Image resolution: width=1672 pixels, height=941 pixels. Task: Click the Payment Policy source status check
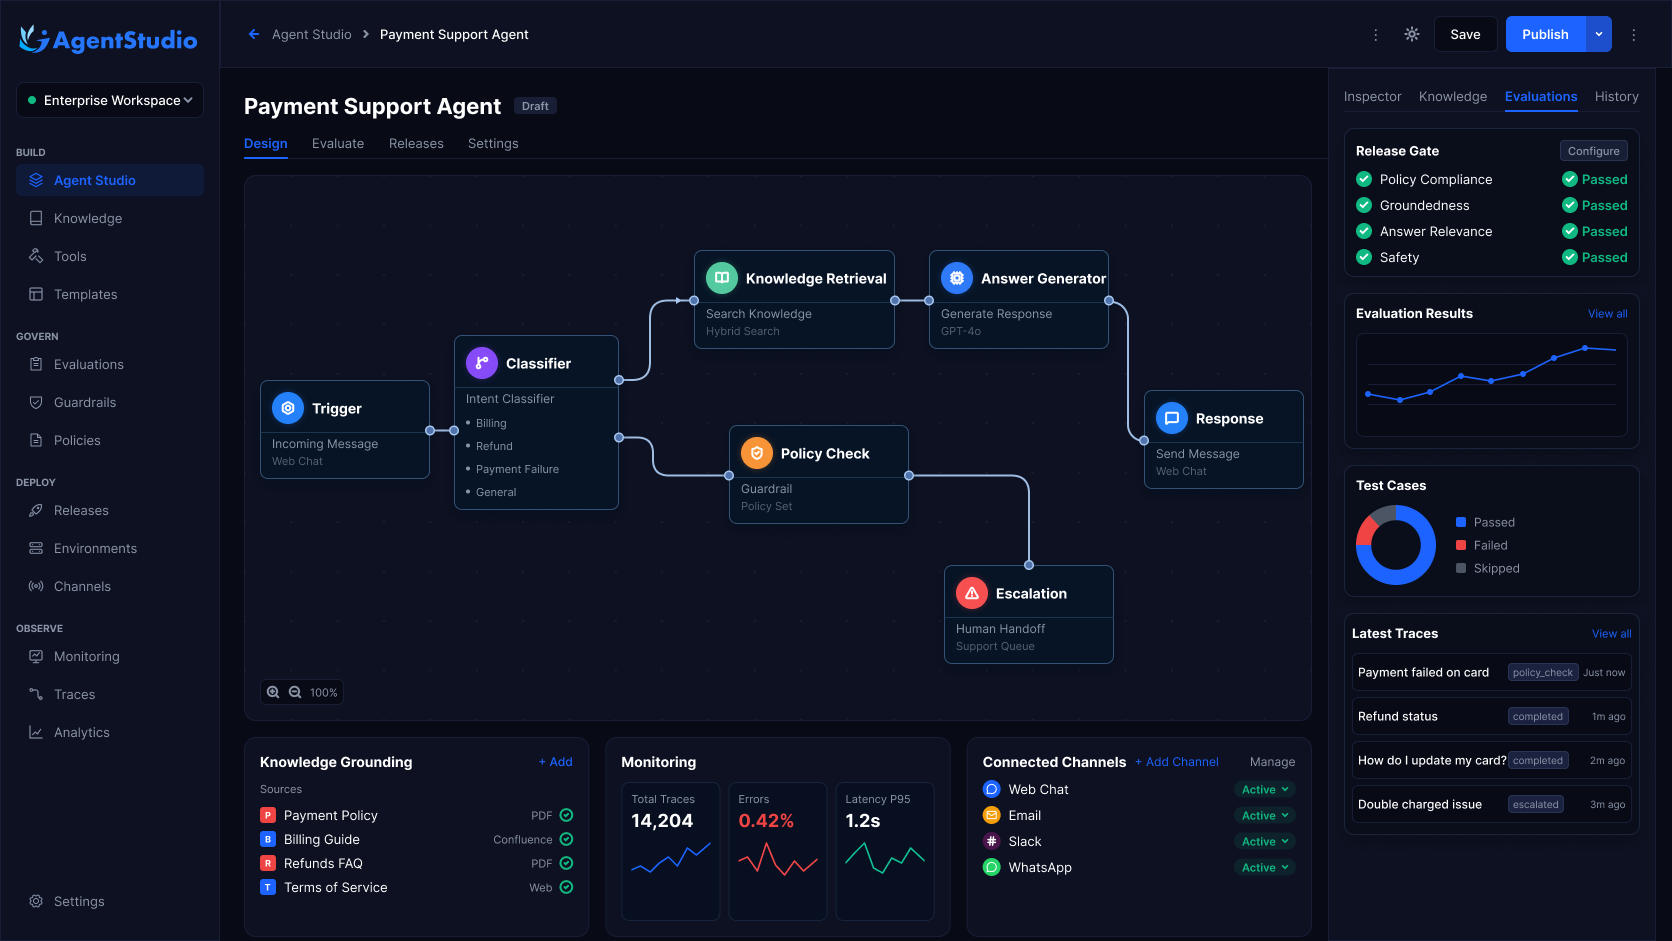pos(567,815)
